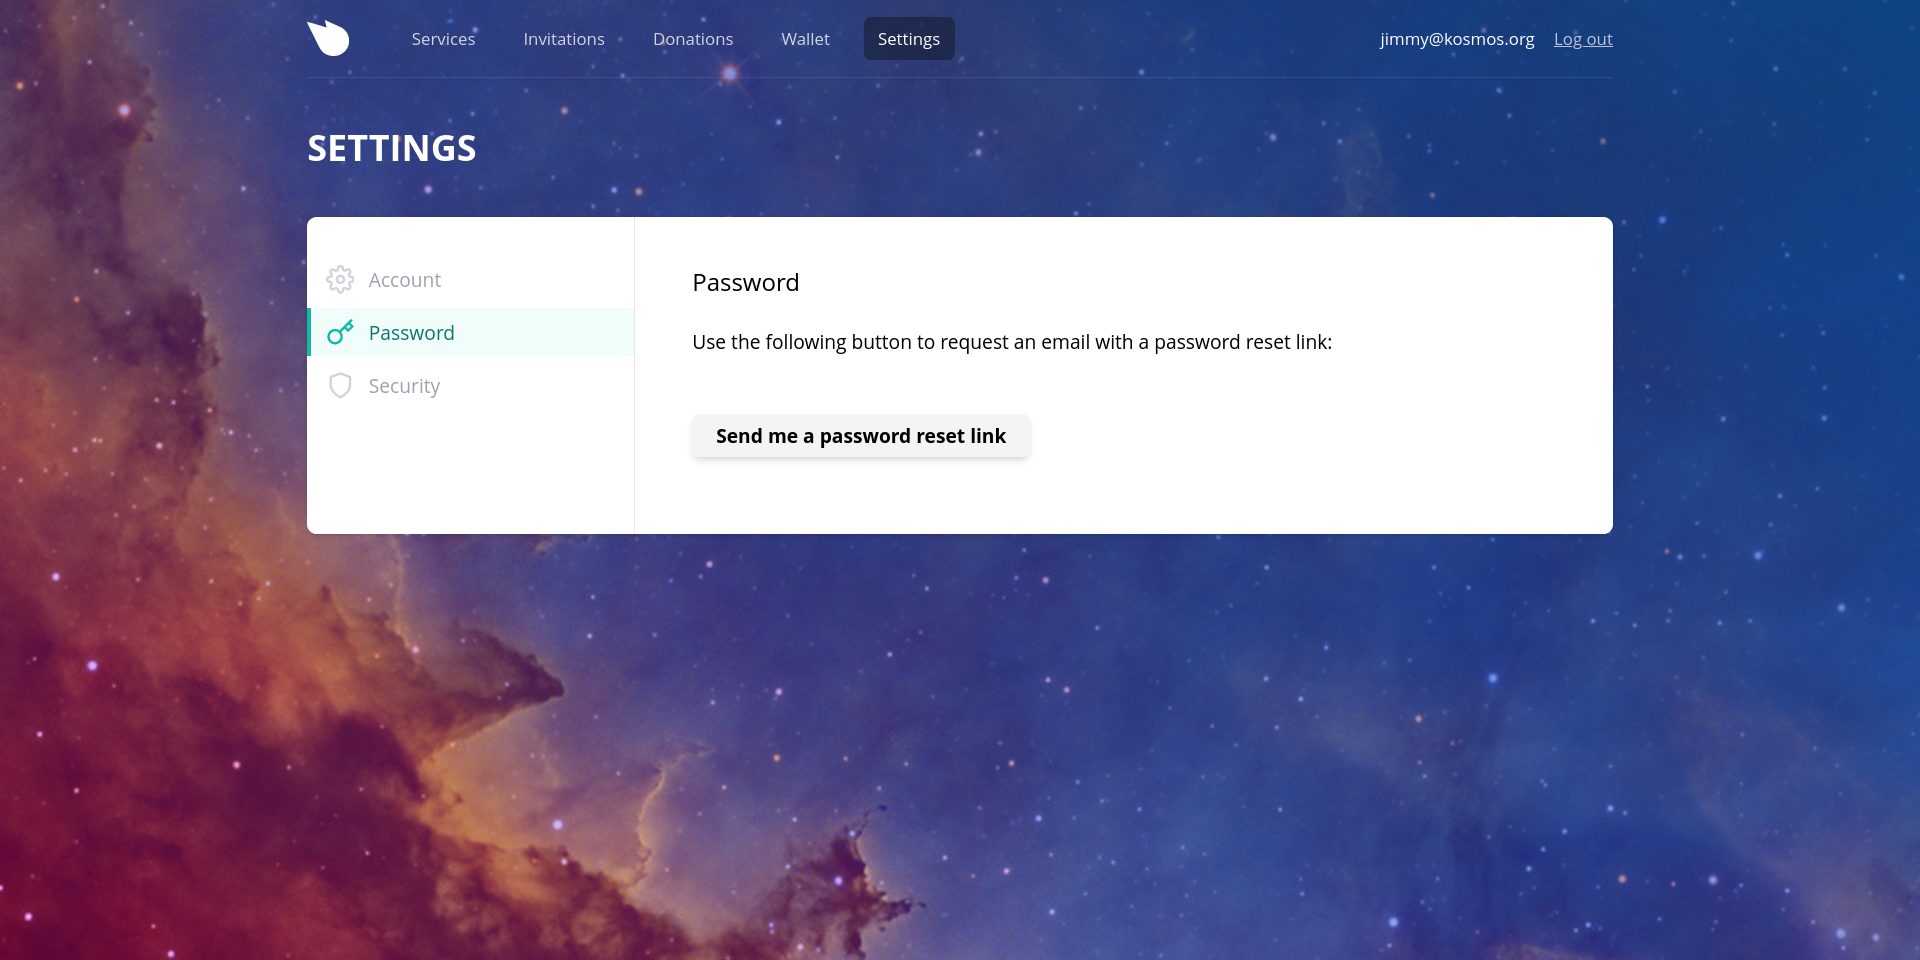
Task: Click the Security shield icon
Action: (x=340, y=386)
